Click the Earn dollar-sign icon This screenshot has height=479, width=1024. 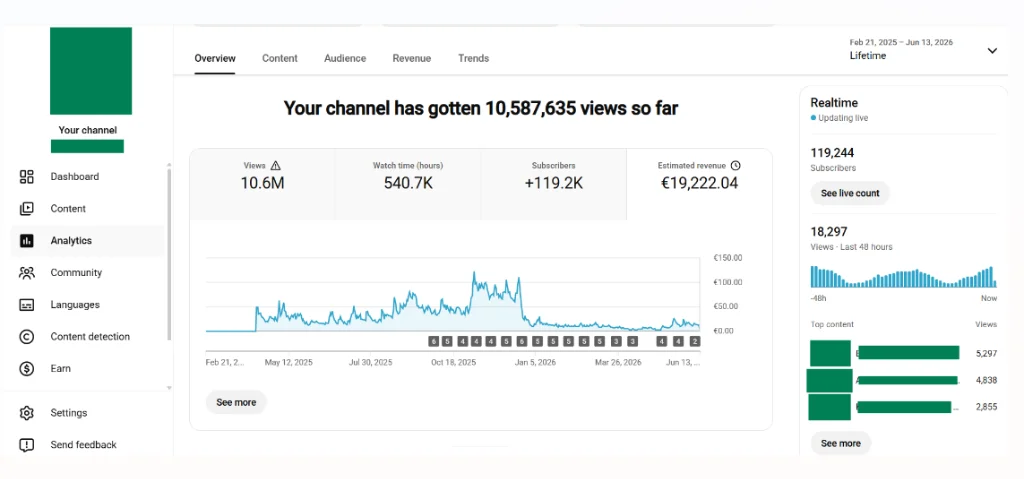pos(26,369)
